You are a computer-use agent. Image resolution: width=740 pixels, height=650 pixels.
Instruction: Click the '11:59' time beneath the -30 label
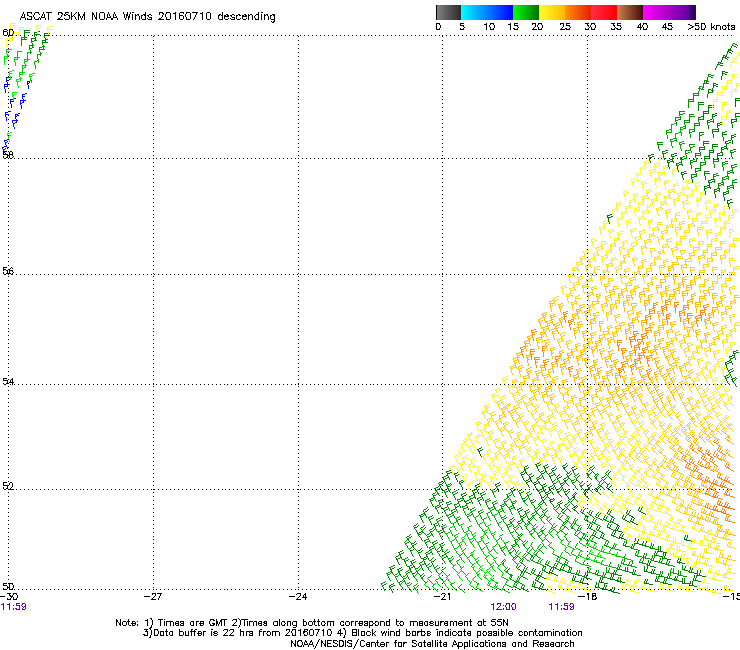click(x=14, y=607)
